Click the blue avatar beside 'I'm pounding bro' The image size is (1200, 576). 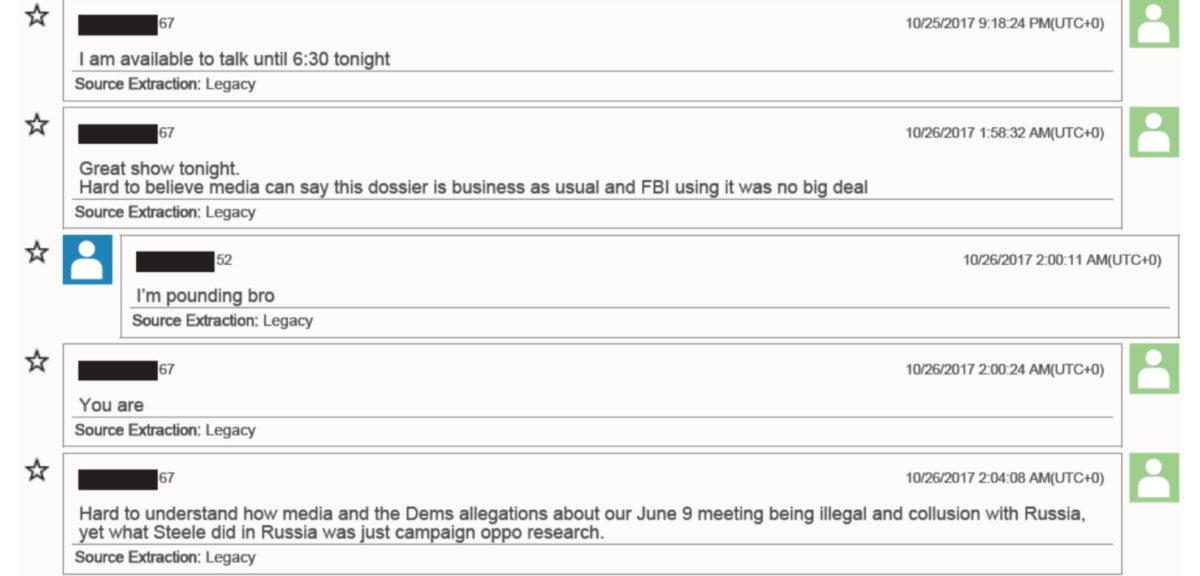[88, 260]
